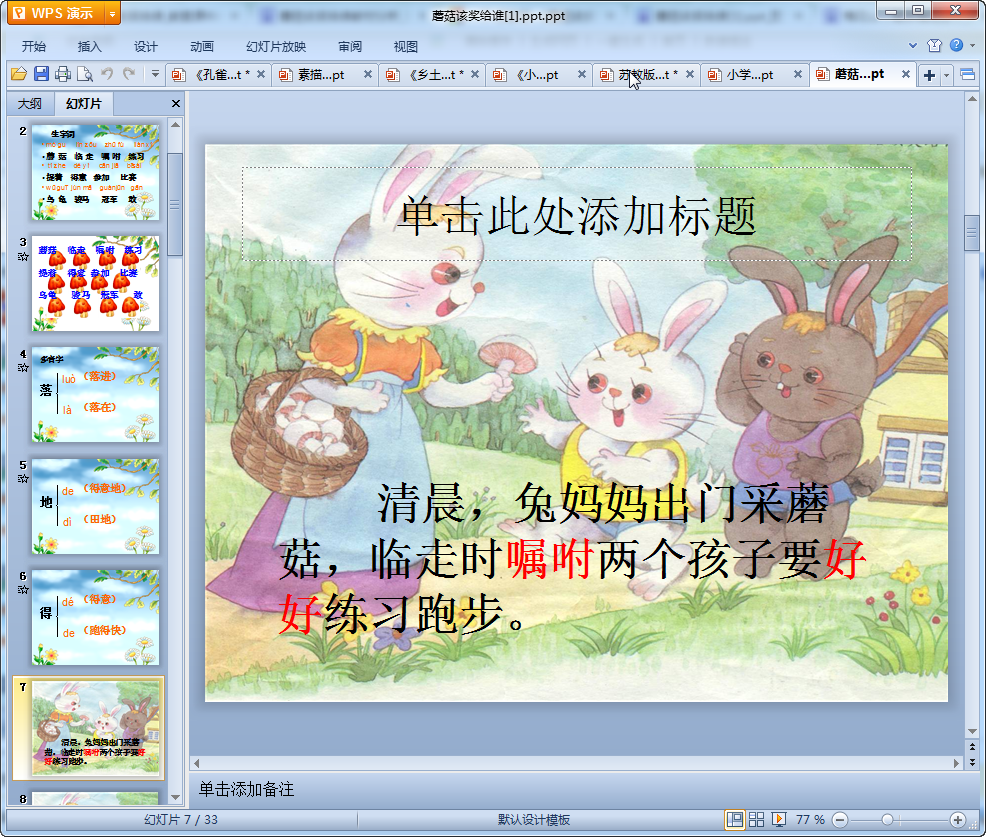986x837 pixels.
Task: Open the 审阅 ribbon tab
Action: [x=350, y=47]
